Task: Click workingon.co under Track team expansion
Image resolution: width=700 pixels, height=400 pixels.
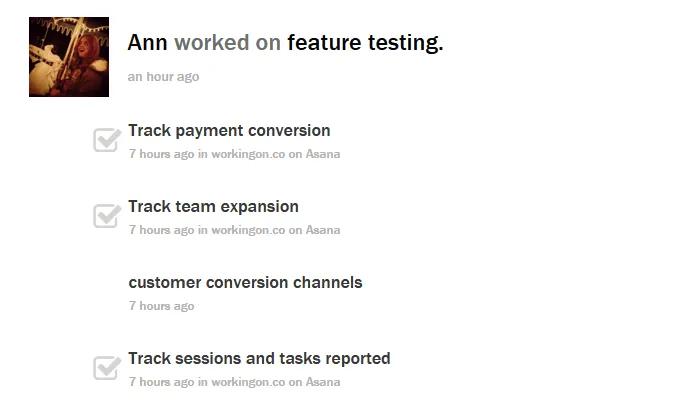Action: (x=248, y=230)
